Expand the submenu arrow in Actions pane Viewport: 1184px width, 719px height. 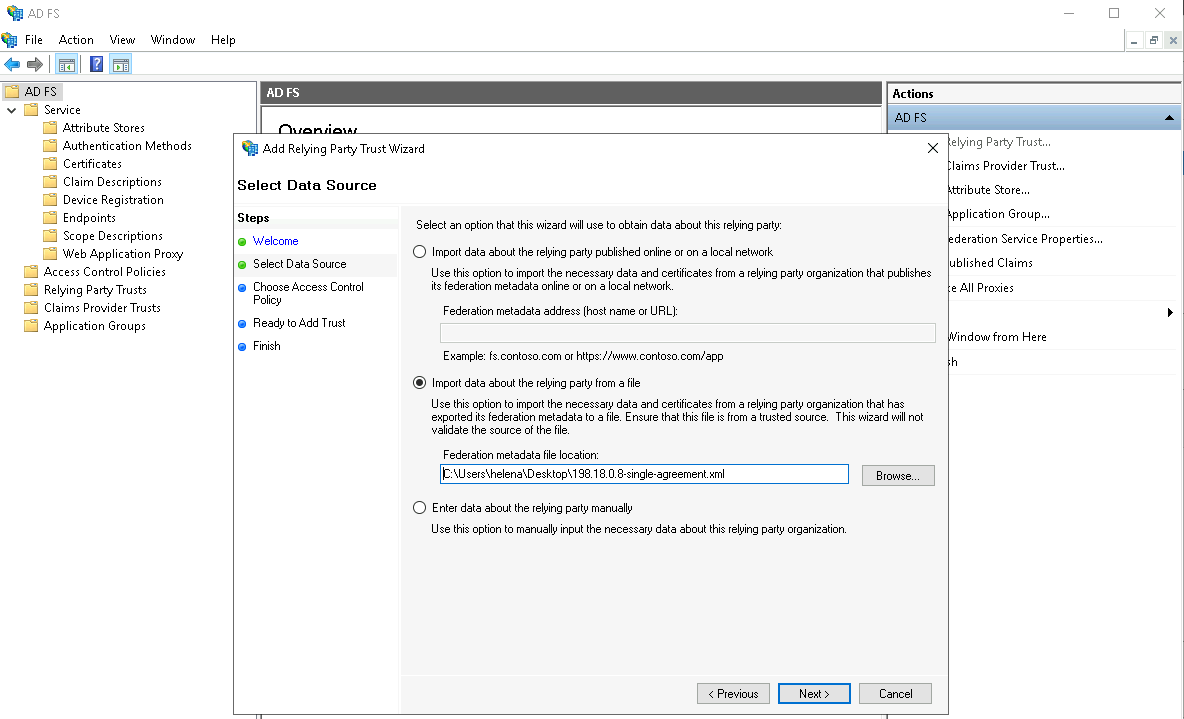[1170, 313]
